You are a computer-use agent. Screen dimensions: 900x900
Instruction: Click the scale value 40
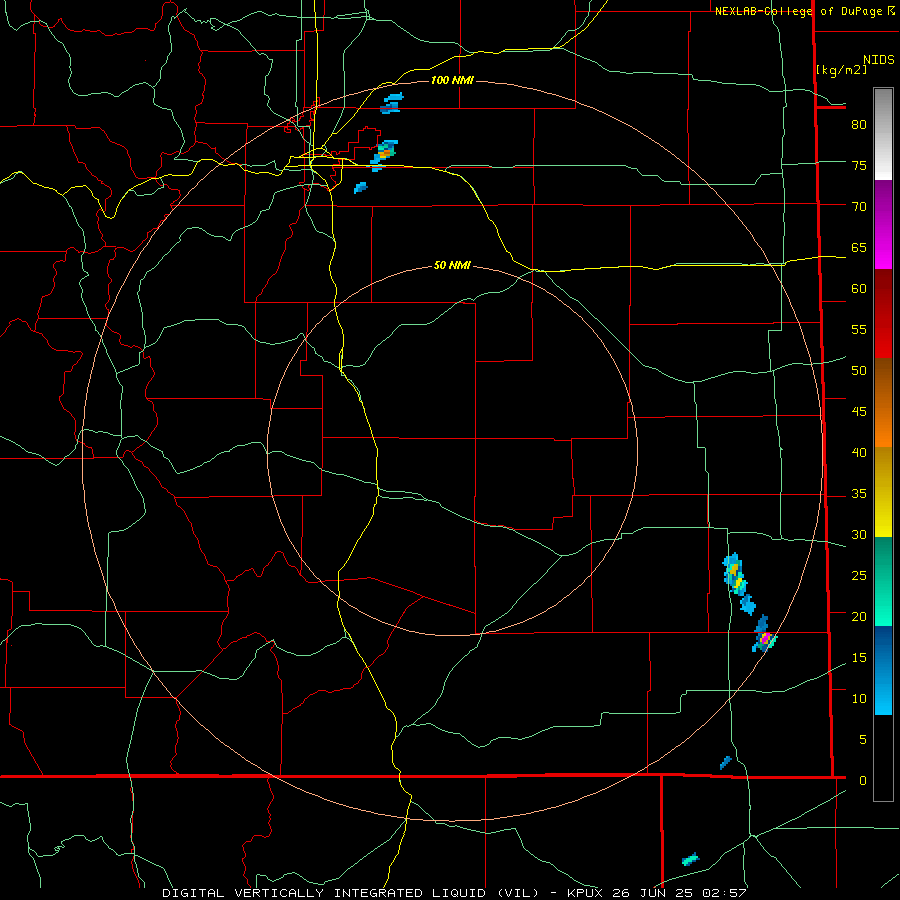point(859,452)
